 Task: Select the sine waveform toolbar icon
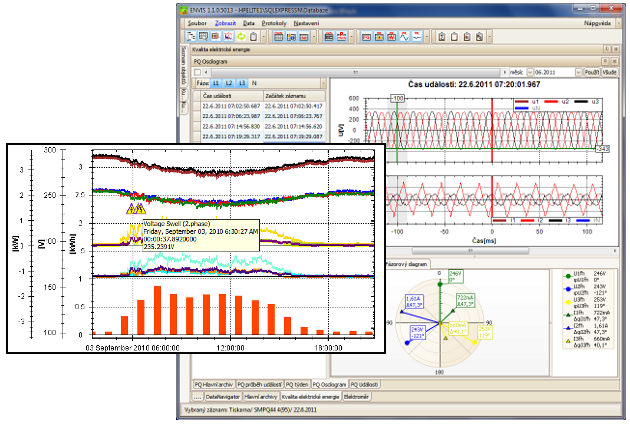(404, 37)
